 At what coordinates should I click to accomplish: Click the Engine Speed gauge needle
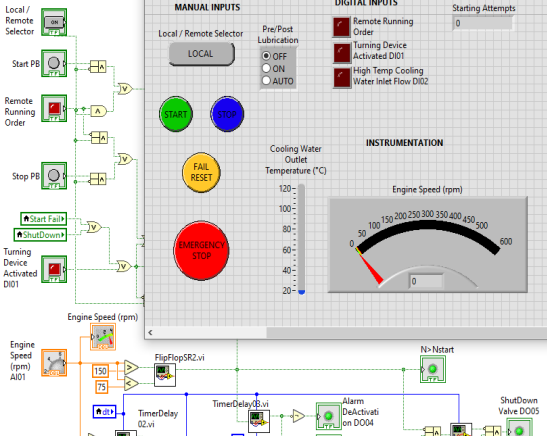(370, 265)
